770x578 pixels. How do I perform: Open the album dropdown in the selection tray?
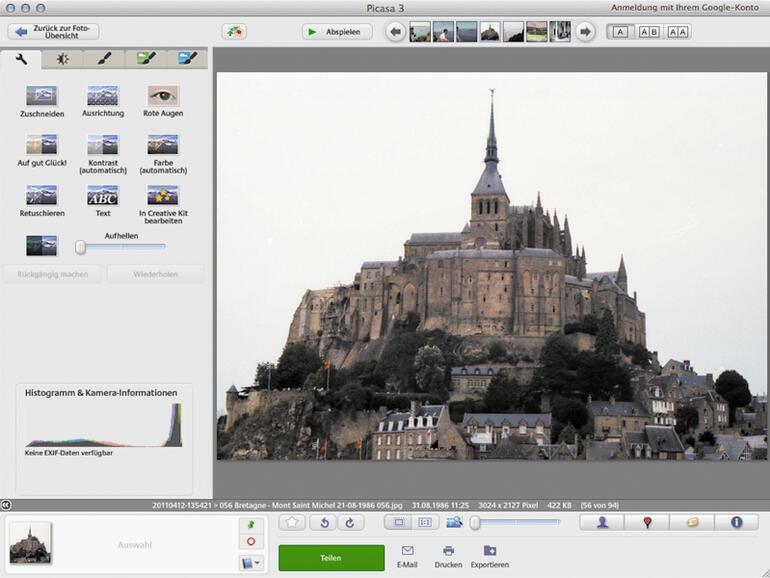click(x=251, y=563)
